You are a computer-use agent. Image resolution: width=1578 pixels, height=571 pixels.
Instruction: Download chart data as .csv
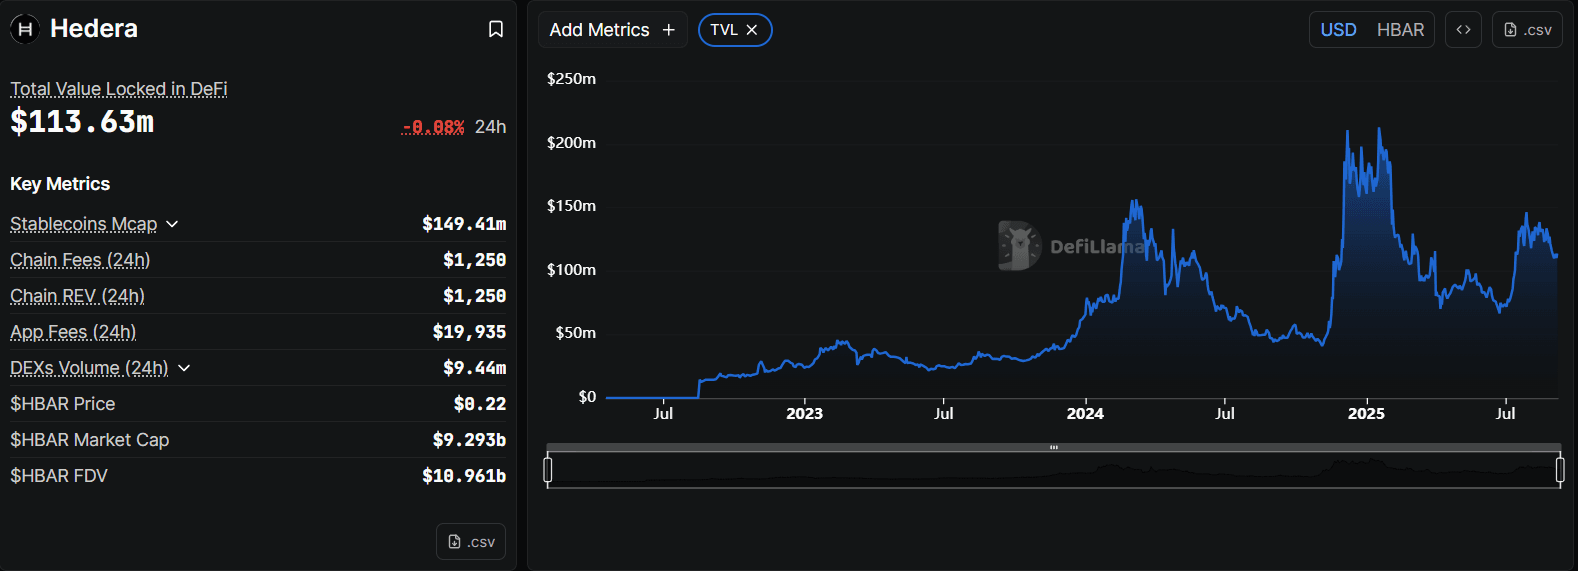1527,30
